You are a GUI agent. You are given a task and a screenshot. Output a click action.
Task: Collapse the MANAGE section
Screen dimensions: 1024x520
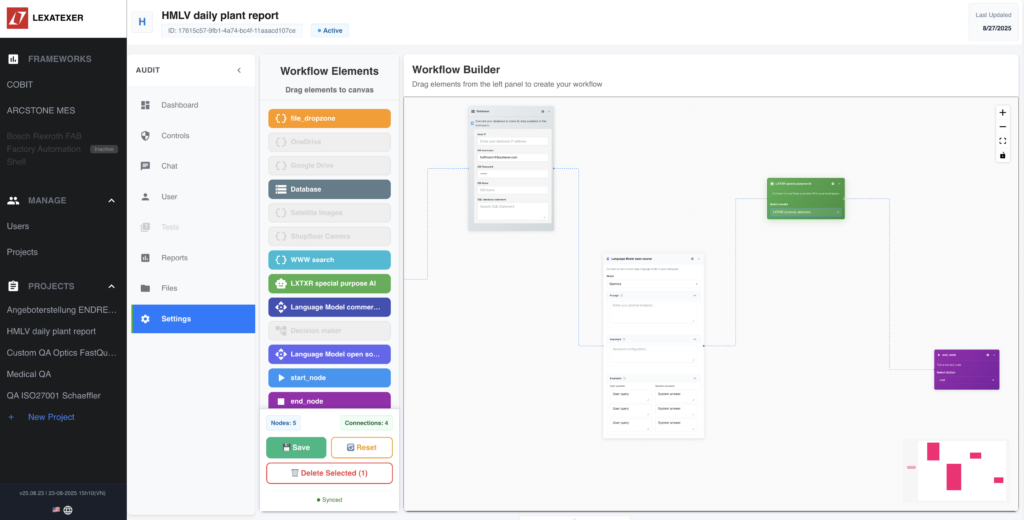click(x=110, y=200)
